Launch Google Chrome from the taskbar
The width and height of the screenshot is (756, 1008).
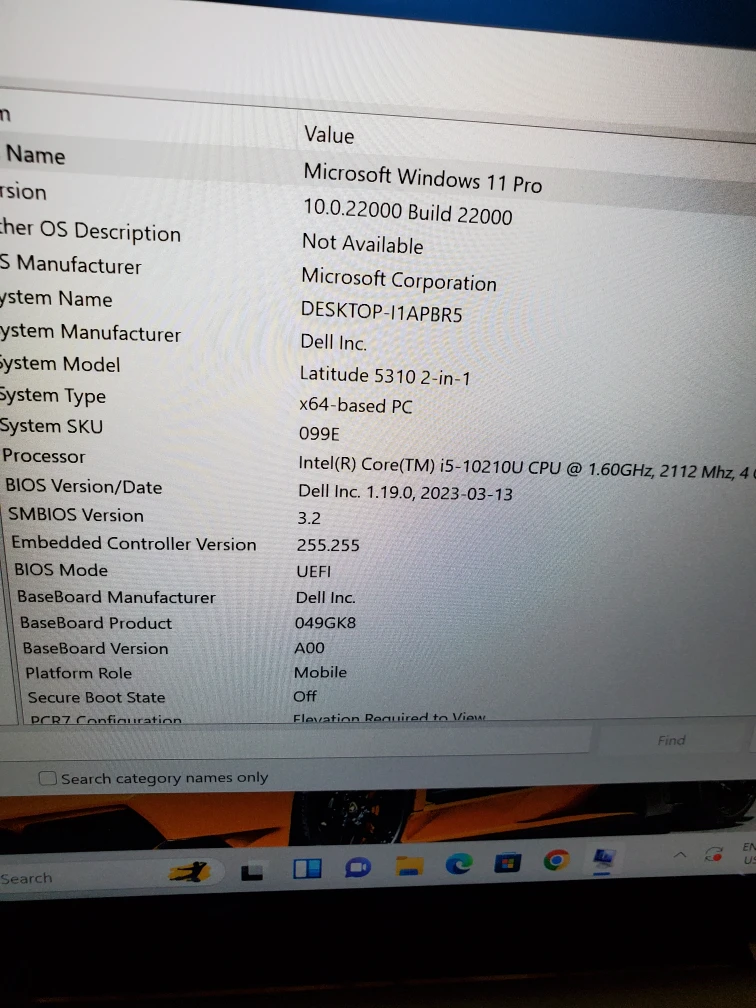point(556,860)
